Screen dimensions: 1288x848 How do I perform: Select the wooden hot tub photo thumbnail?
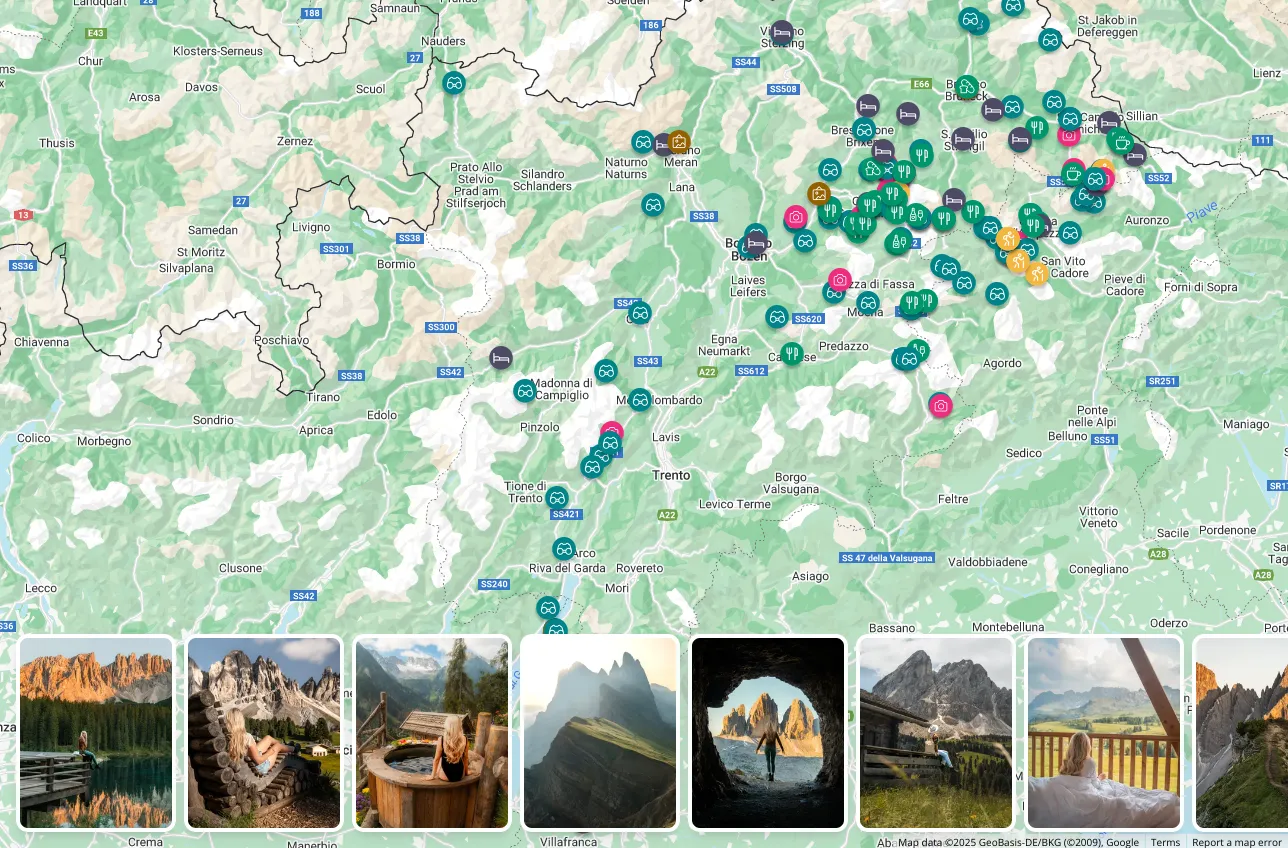[432, 733]
